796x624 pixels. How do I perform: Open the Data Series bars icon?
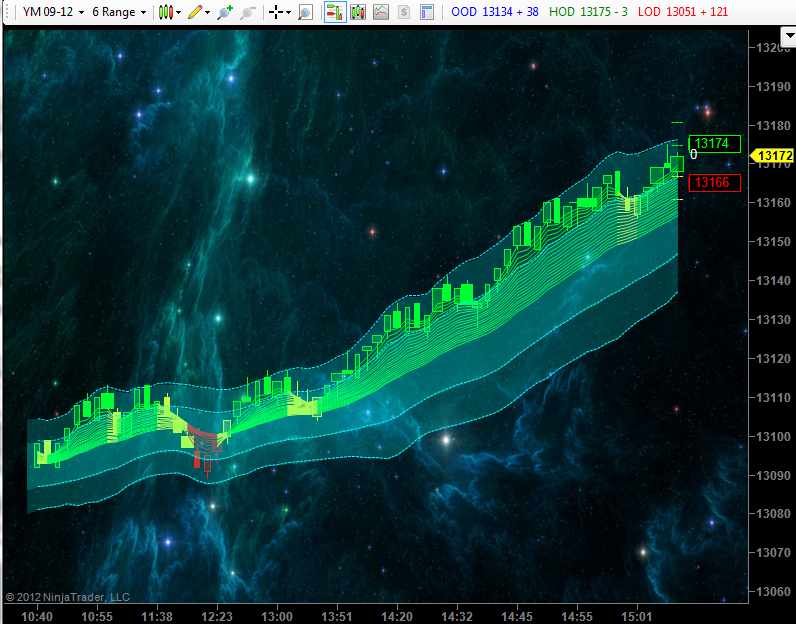coord(358,12)
